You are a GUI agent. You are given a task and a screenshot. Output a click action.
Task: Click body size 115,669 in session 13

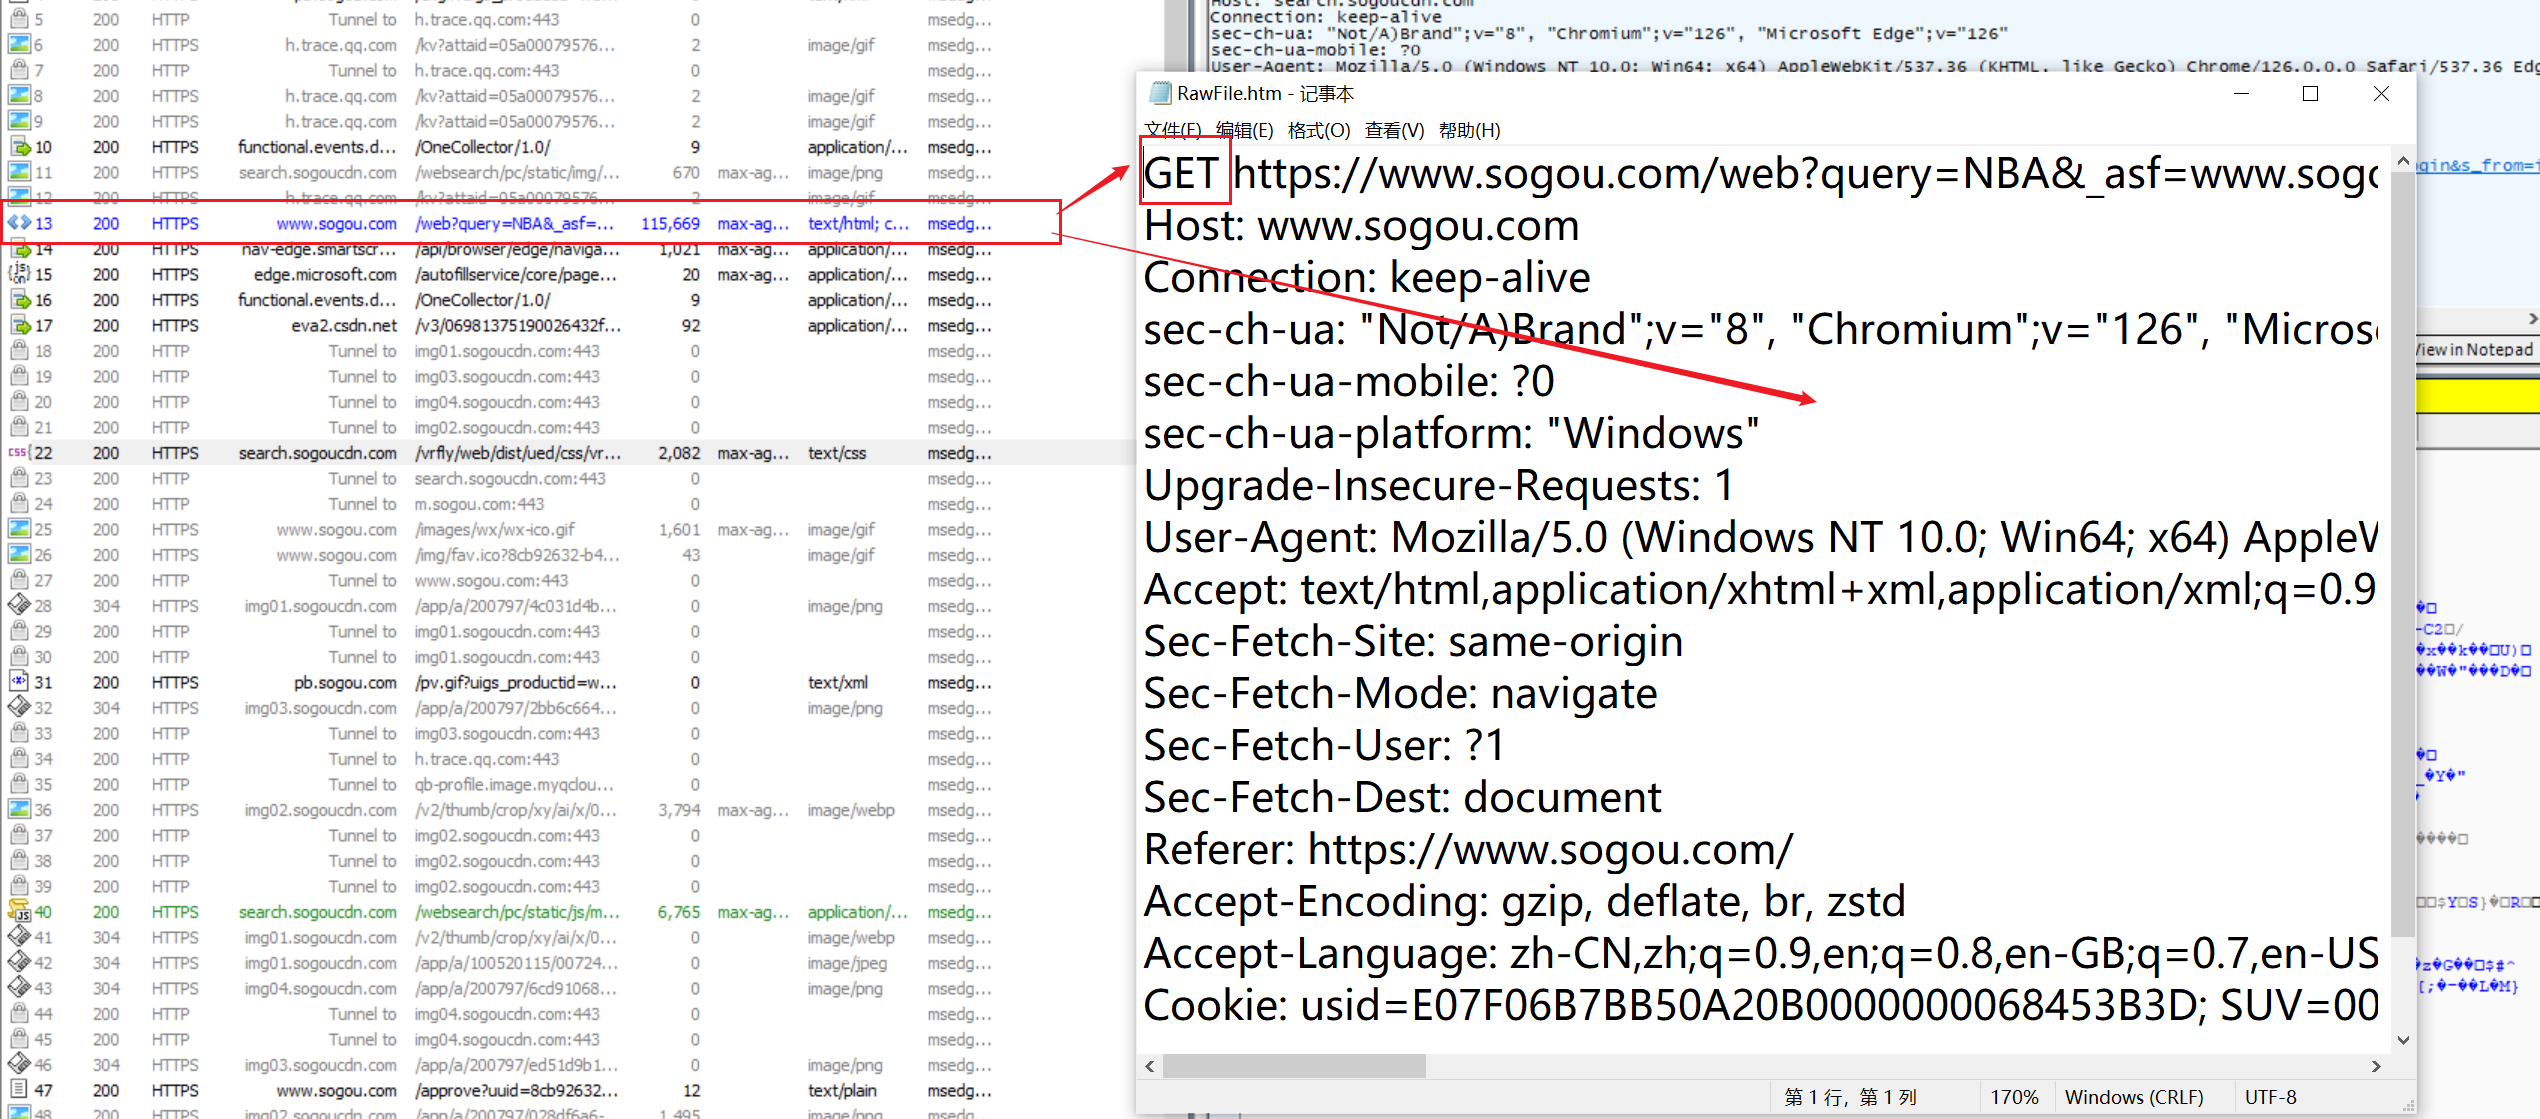[670, 223]
